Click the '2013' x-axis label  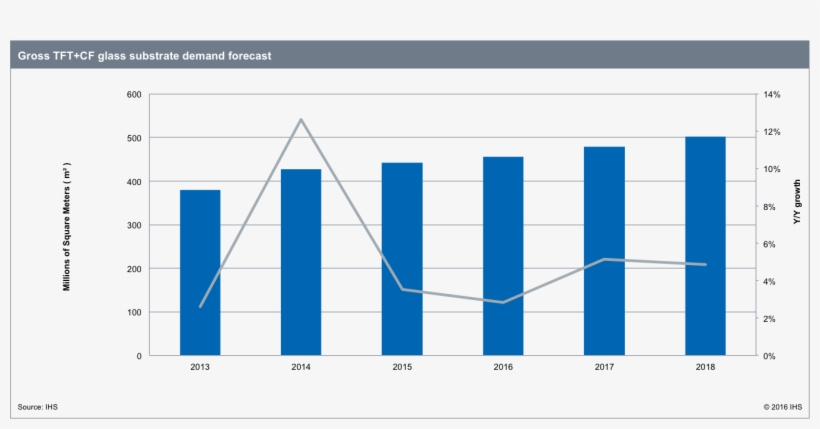click(x=200, y=367)
